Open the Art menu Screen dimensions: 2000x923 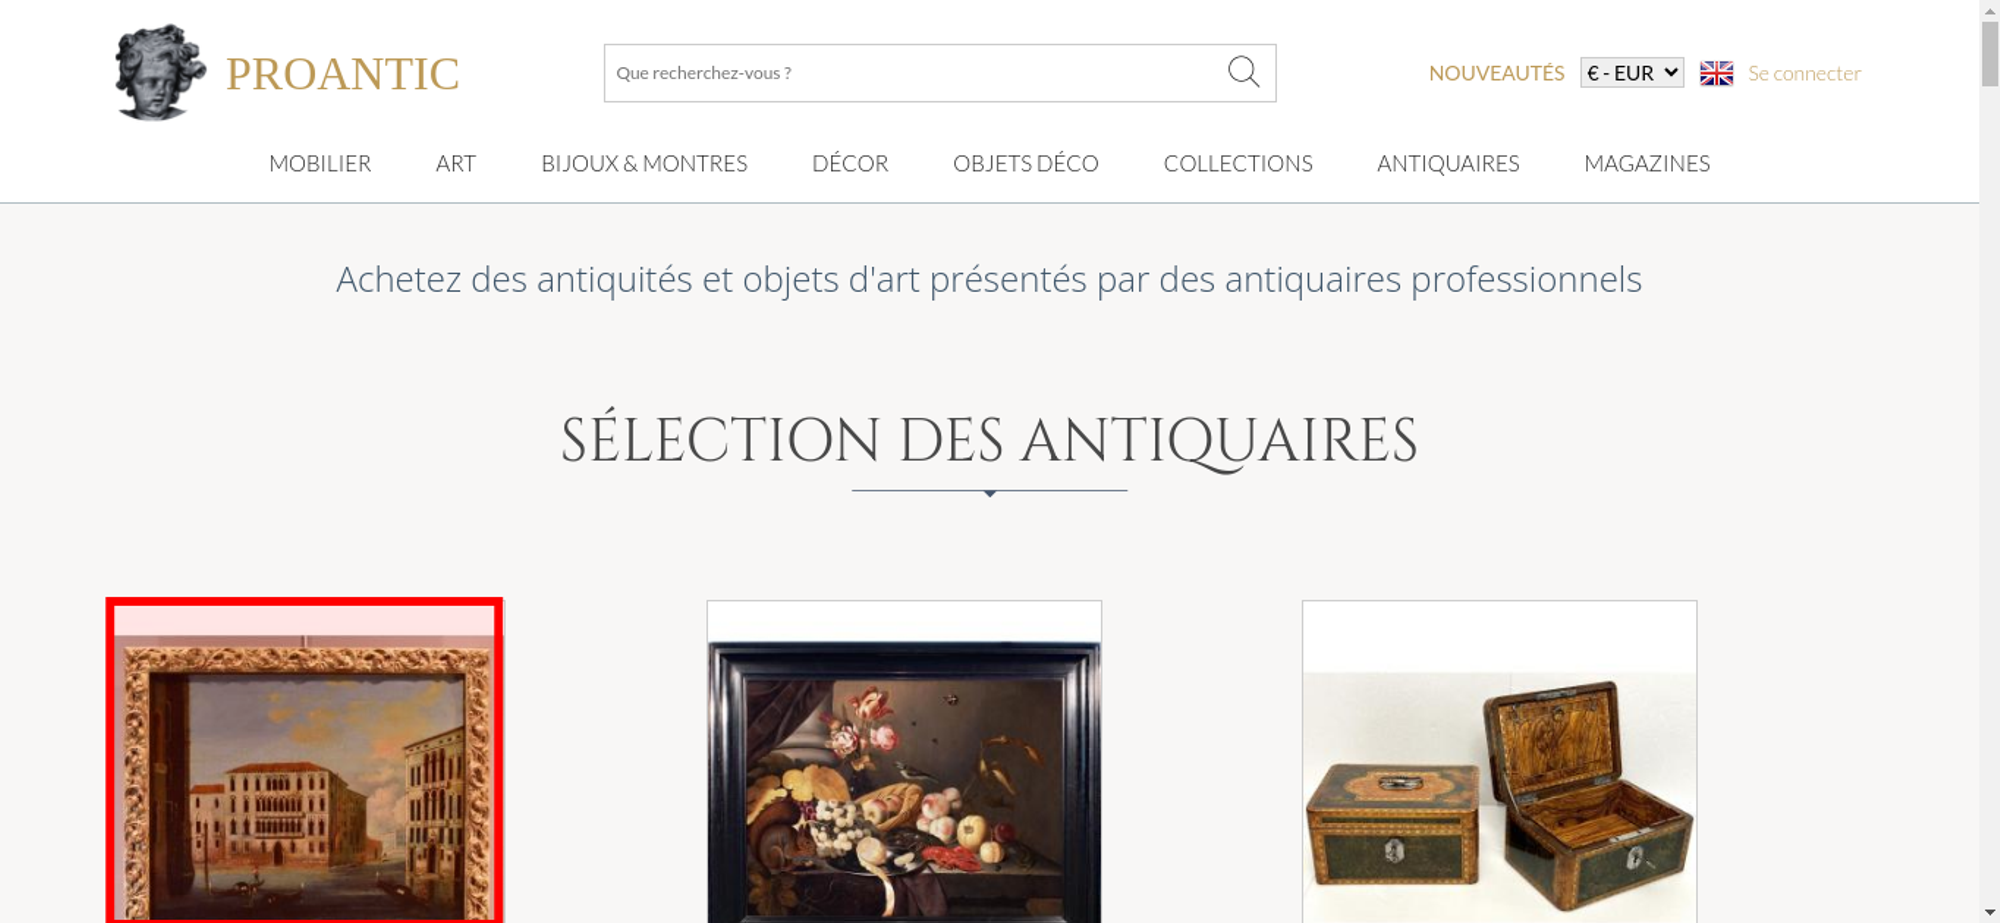pos(456,163)
